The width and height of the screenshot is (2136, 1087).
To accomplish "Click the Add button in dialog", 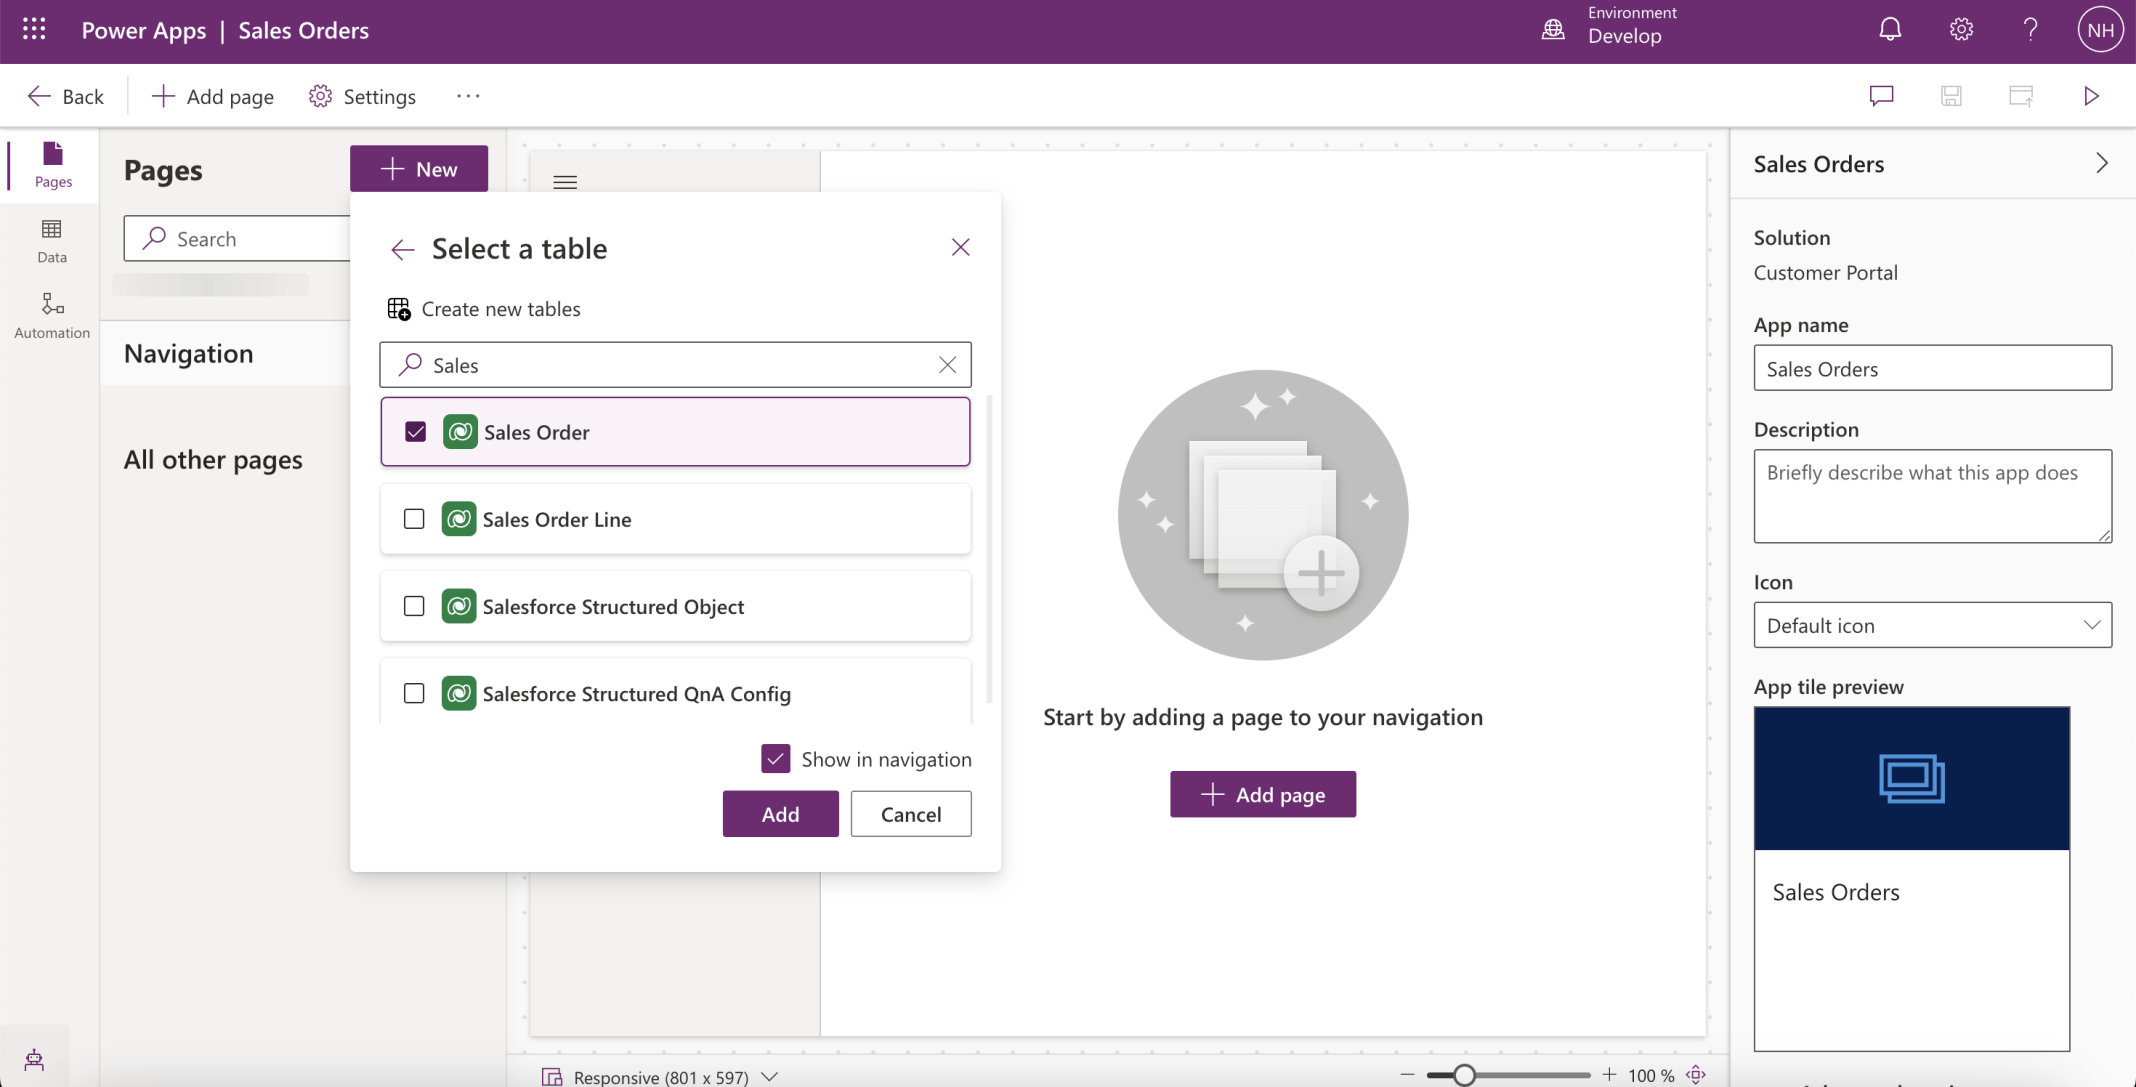I will 780,814.
